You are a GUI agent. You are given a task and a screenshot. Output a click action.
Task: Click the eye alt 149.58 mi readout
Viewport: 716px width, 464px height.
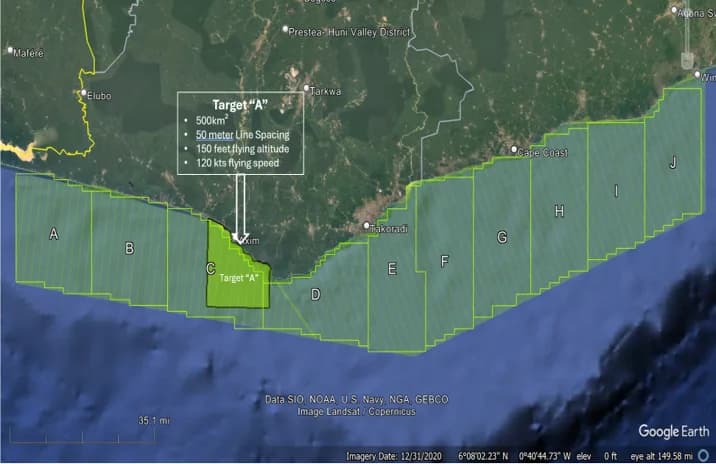662,456
